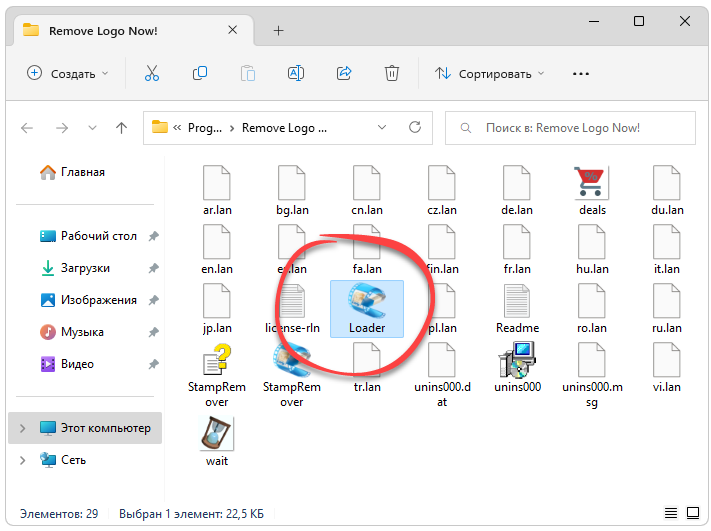Expand hidden breadcrumb path chevrons
Image resolution: width=711 pixels, height=531 pixels.
click(x=177, y=128)
